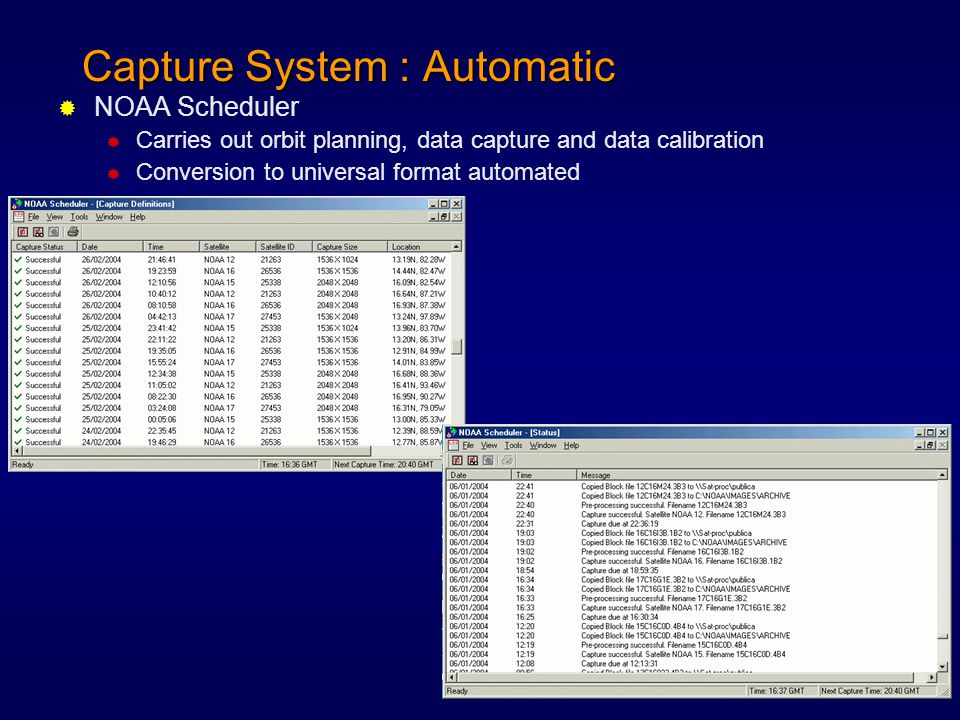Sort by the Capture Status column header
Viewport: 960px width, 720px height.
pos(45,247)
